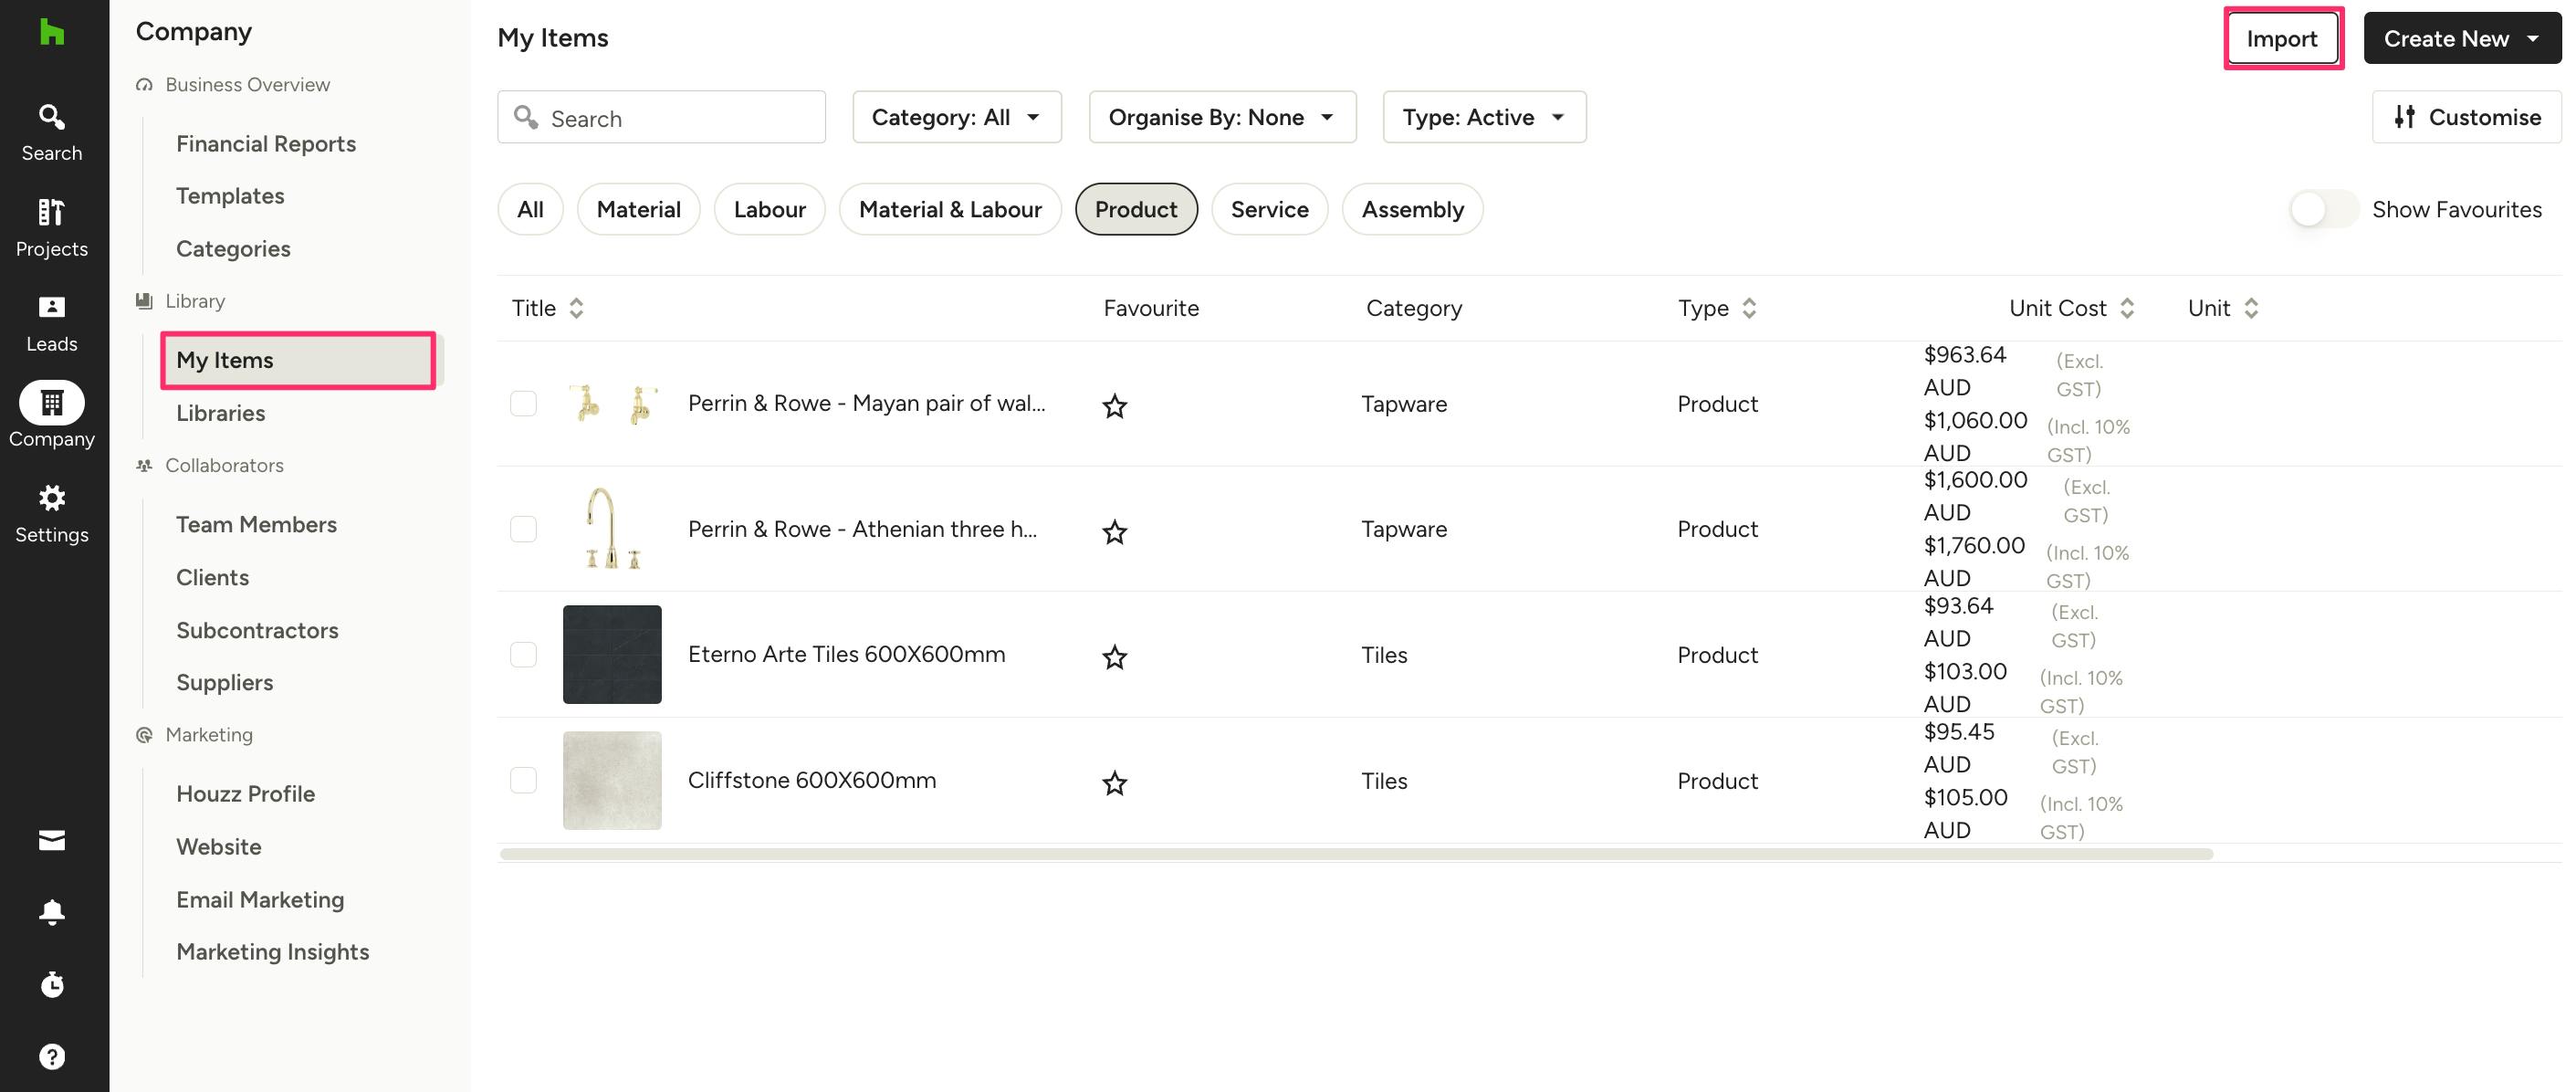The image size is (2576, 1092).
Task: Expand the Category: All dropdown
Action: [956, 117]
